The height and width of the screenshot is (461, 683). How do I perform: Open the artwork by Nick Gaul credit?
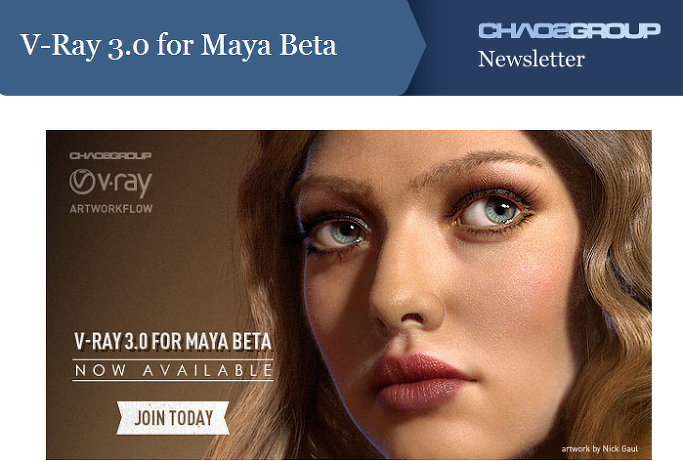coord(600,448)
